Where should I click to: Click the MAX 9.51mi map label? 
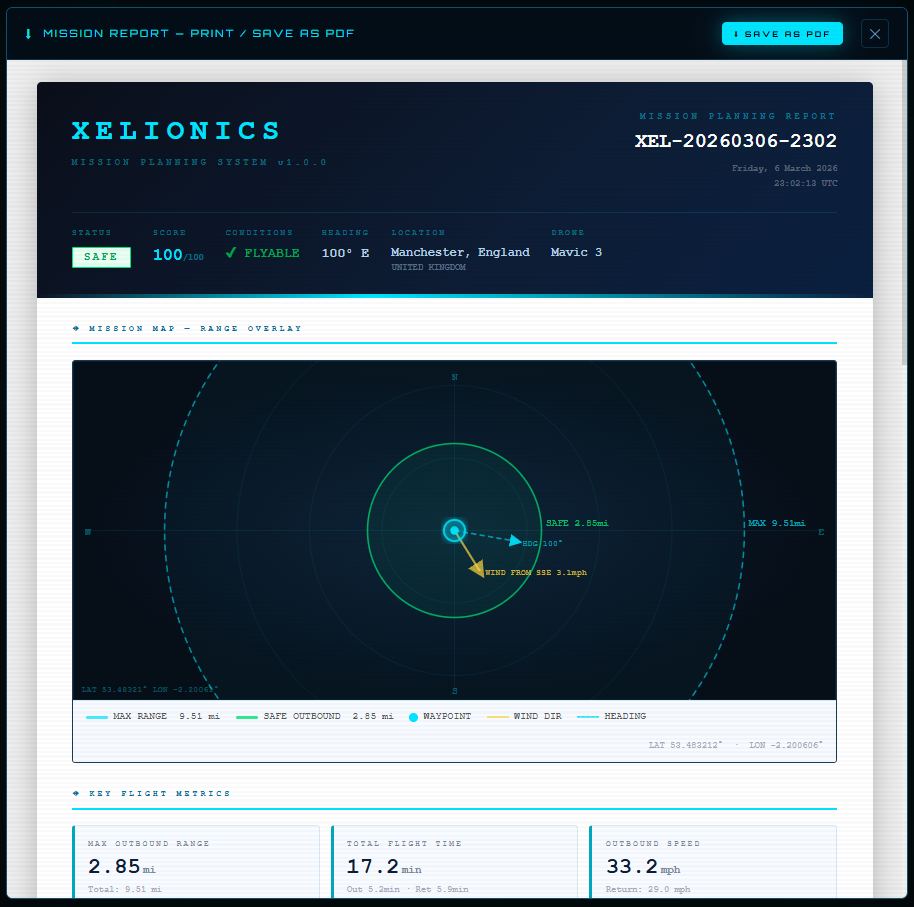point(776,523)
